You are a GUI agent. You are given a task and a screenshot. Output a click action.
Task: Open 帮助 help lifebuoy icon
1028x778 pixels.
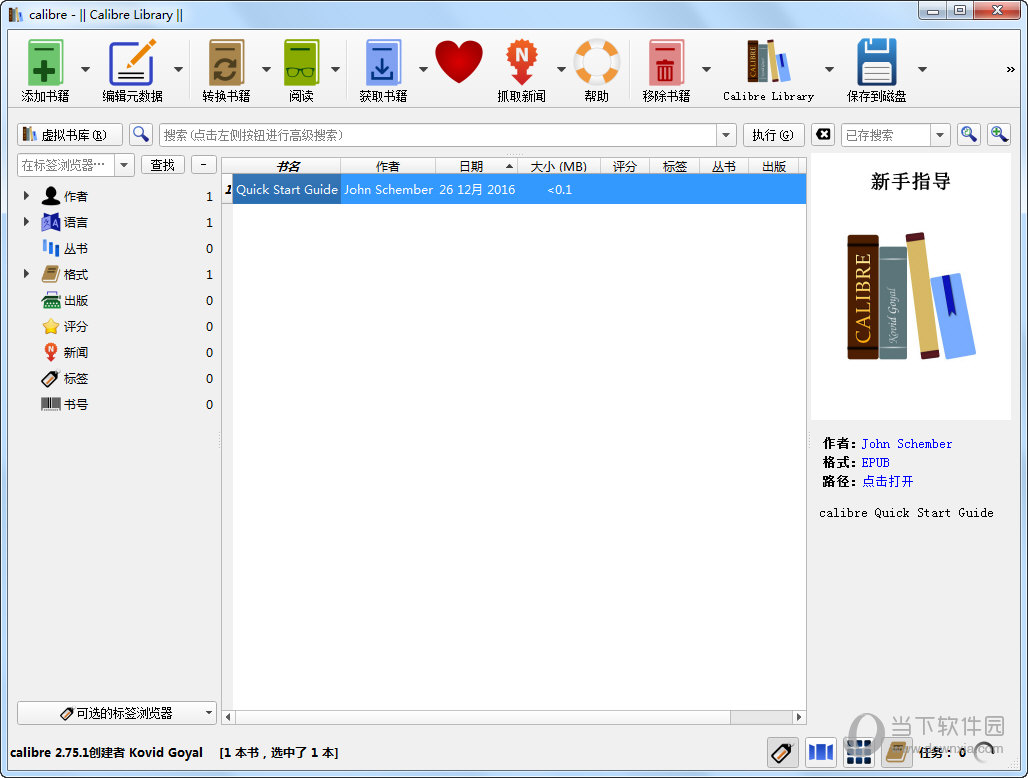tap(597, 62)
